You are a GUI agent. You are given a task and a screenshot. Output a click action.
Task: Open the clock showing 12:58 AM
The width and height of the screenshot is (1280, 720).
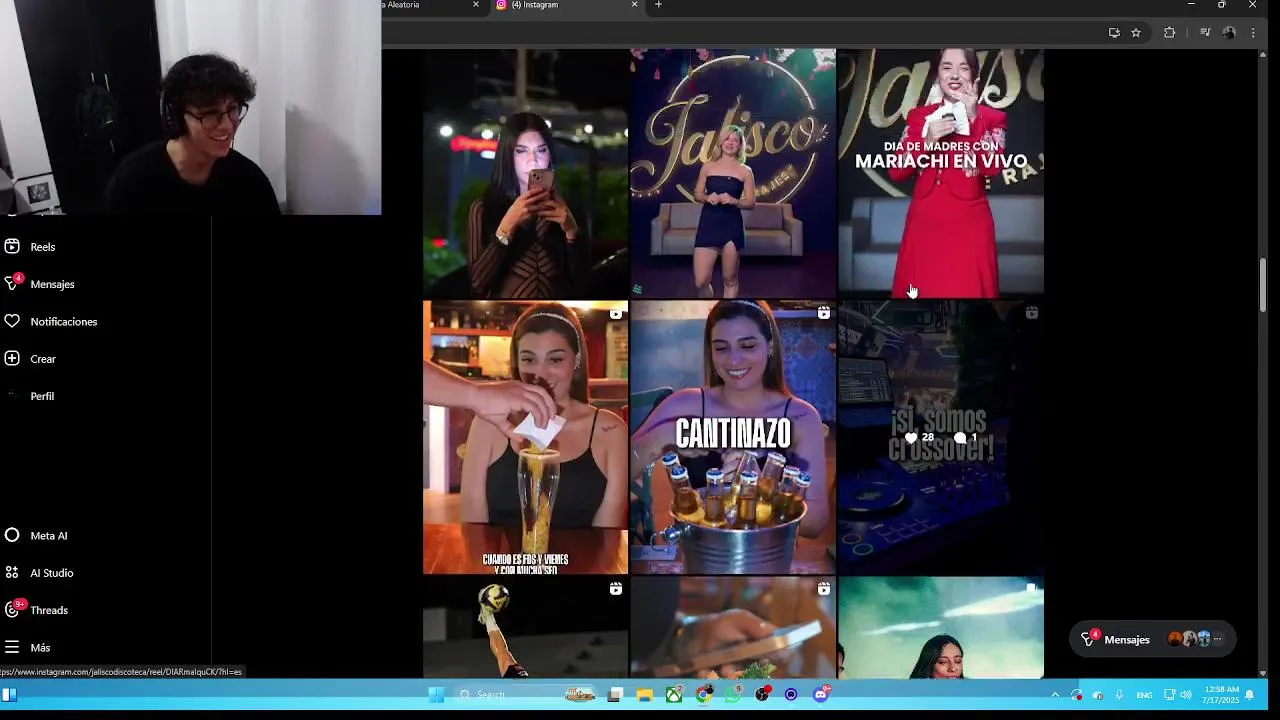pyautogui.click(x=1221, y=695)
